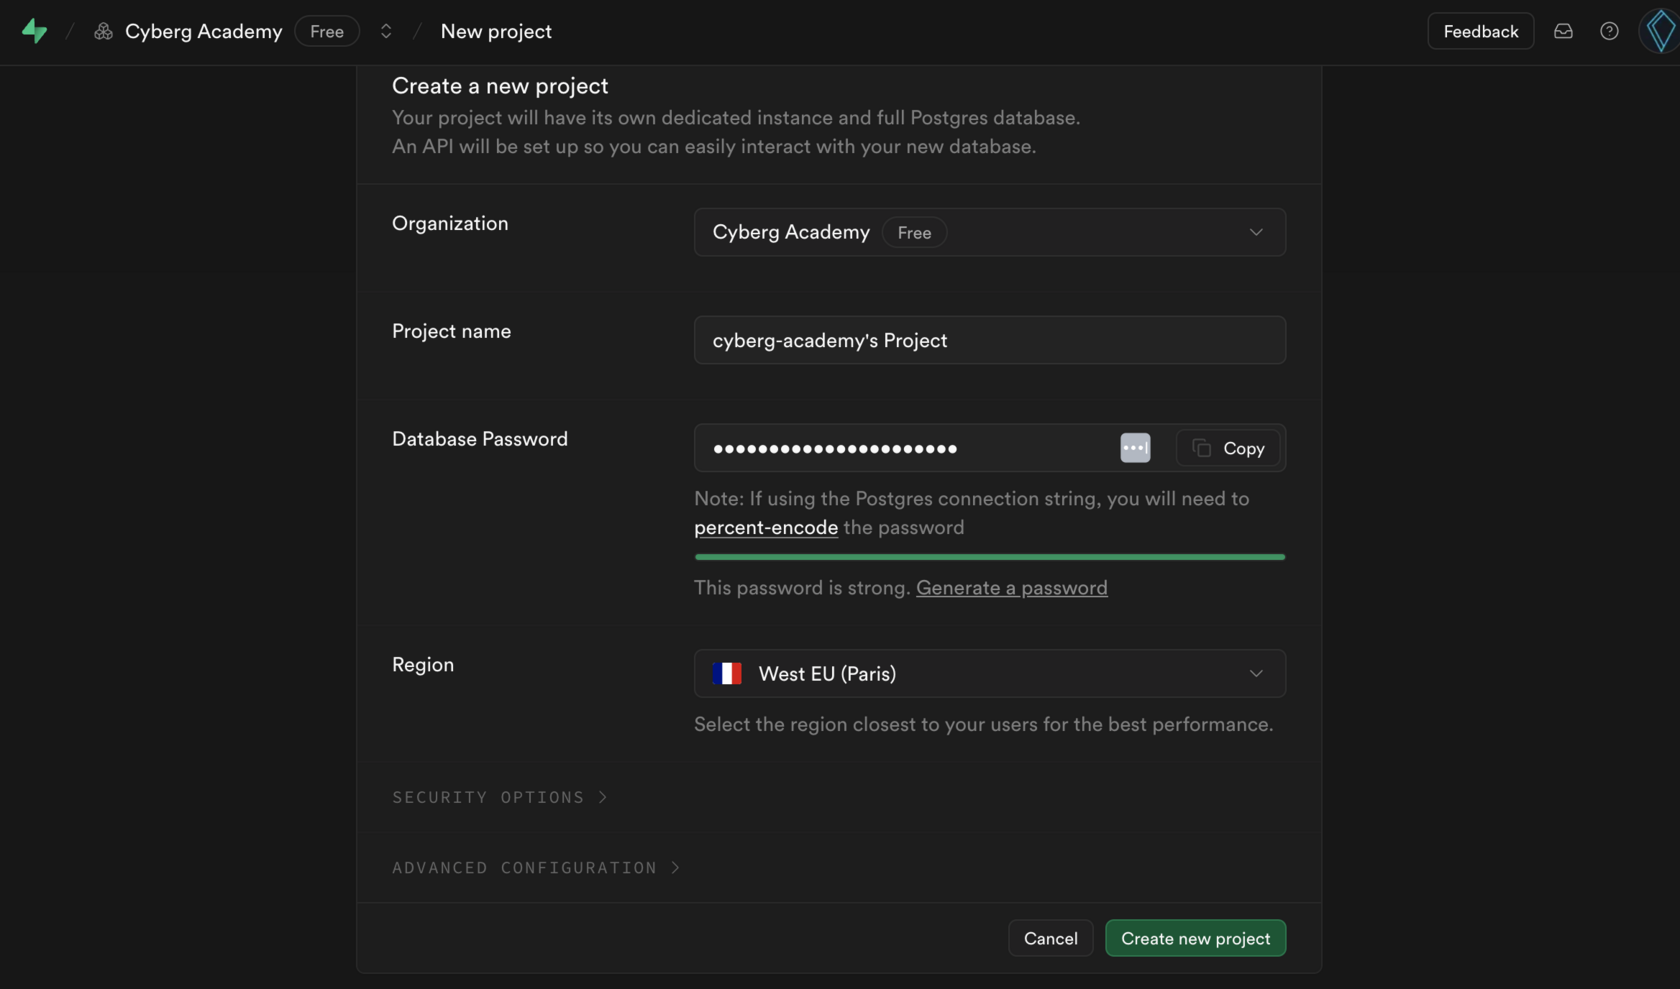Copy the database password
Viewport: 1680px width, 989px height.
(x=1228, y=448)
